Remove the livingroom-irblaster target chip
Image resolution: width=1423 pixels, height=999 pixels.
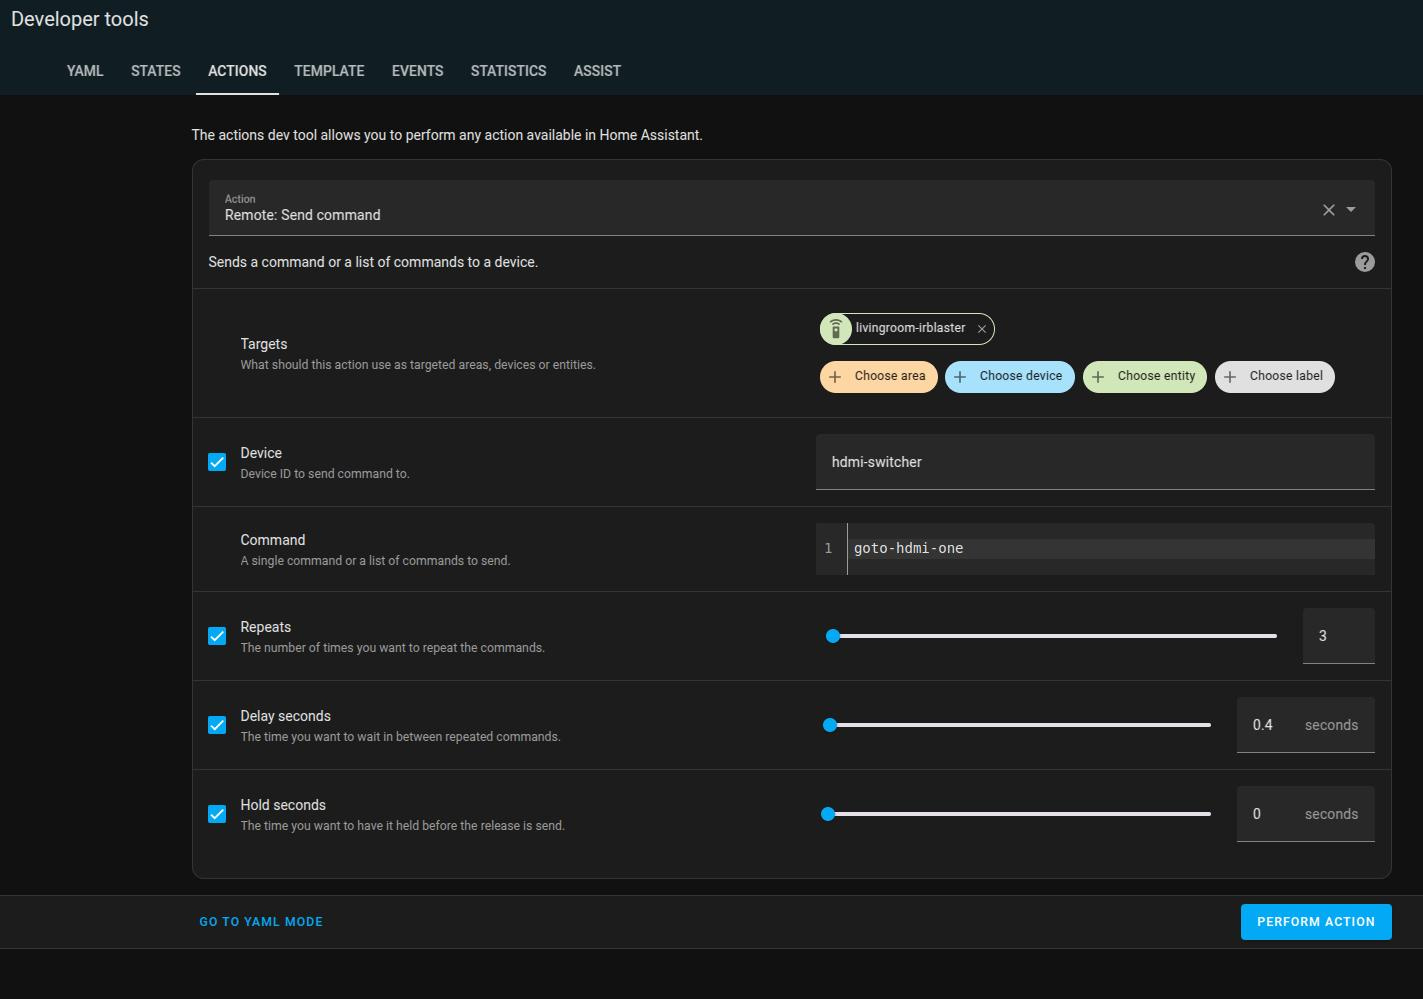click(x=982, y=329)
